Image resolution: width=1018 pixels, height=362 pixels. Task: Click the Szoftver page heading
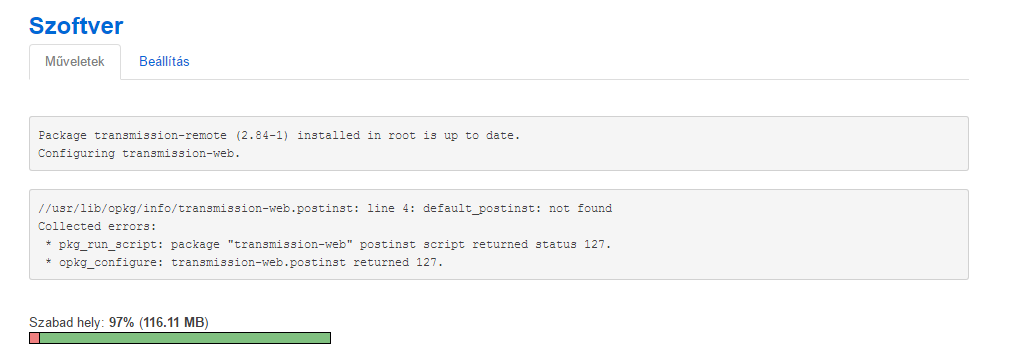76,25
